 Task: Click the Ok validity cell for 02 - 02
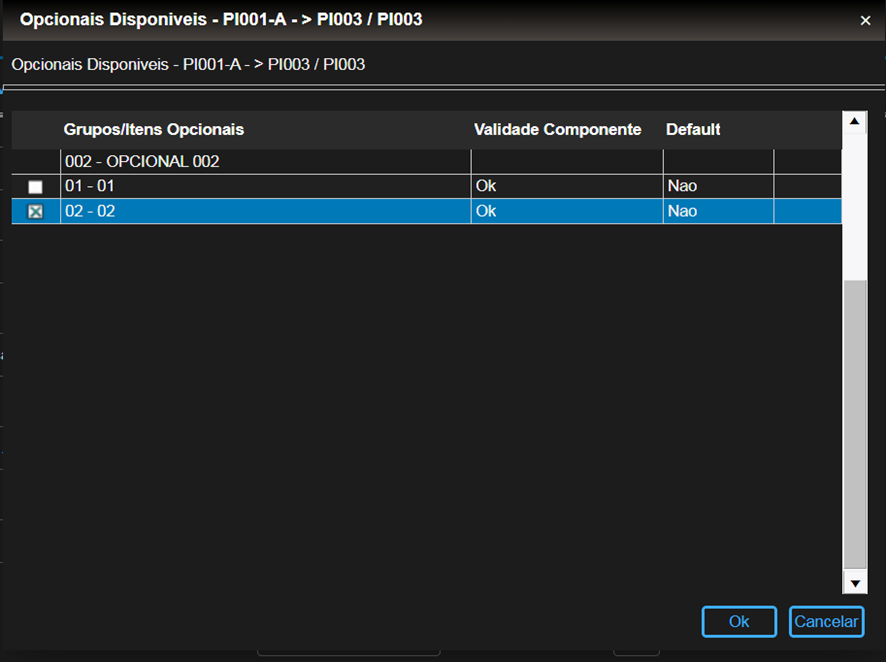(486, 211)
